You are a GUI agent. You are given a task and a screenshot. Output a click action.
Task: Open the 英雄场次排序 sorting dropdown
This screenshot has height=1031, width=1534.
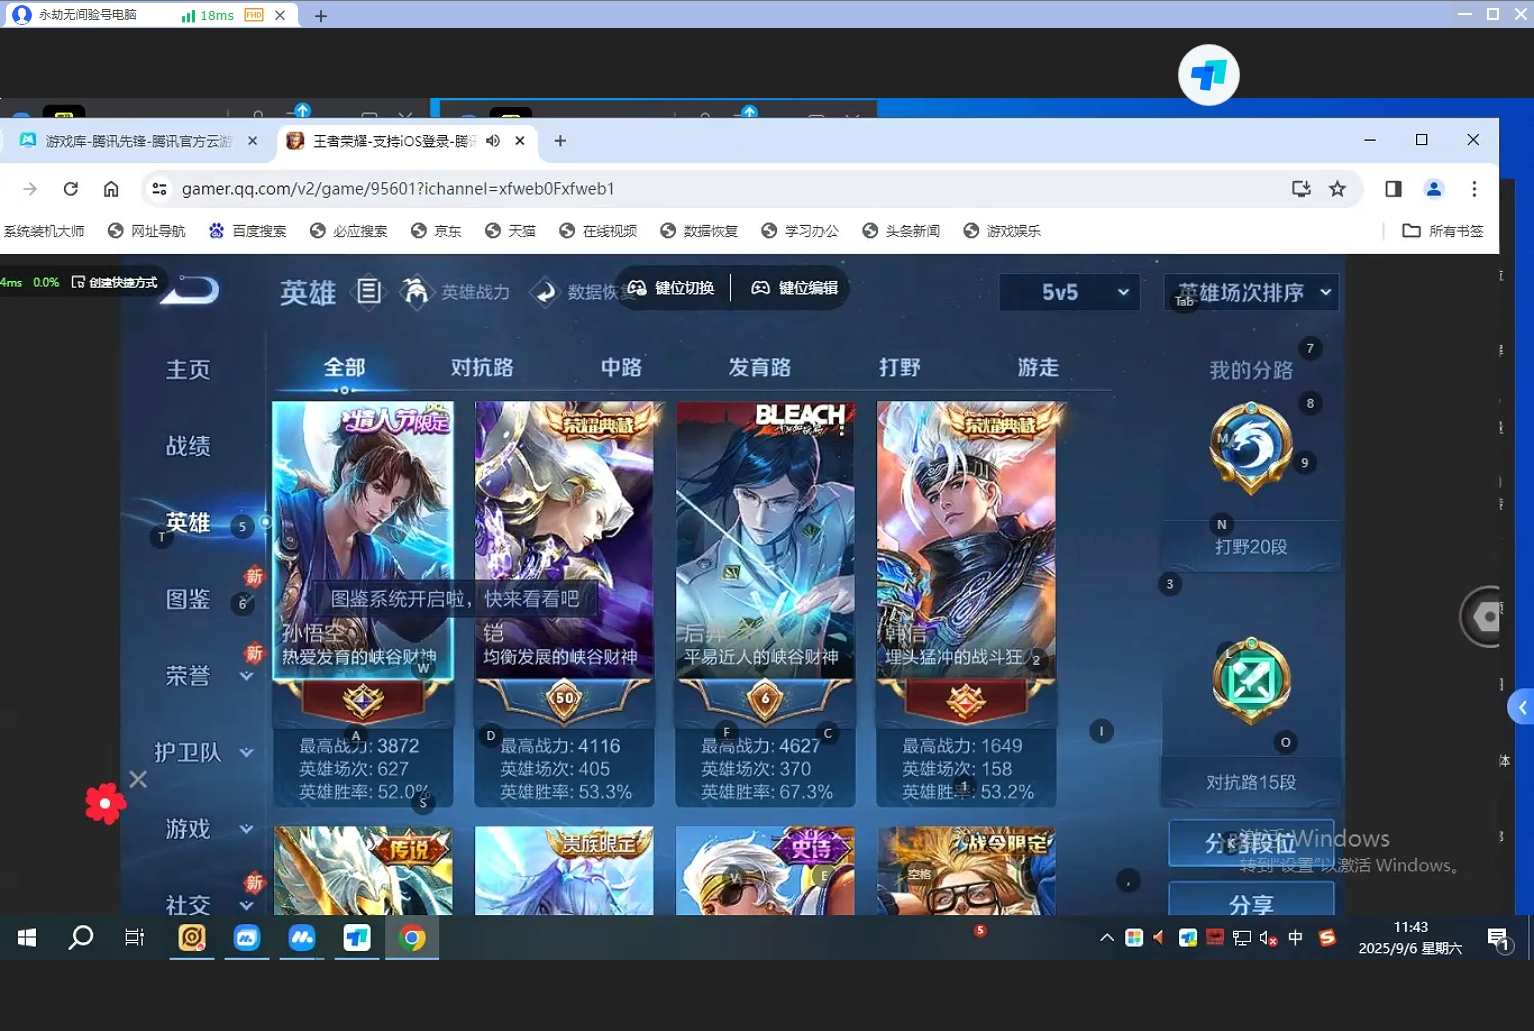coord(1251,292)
